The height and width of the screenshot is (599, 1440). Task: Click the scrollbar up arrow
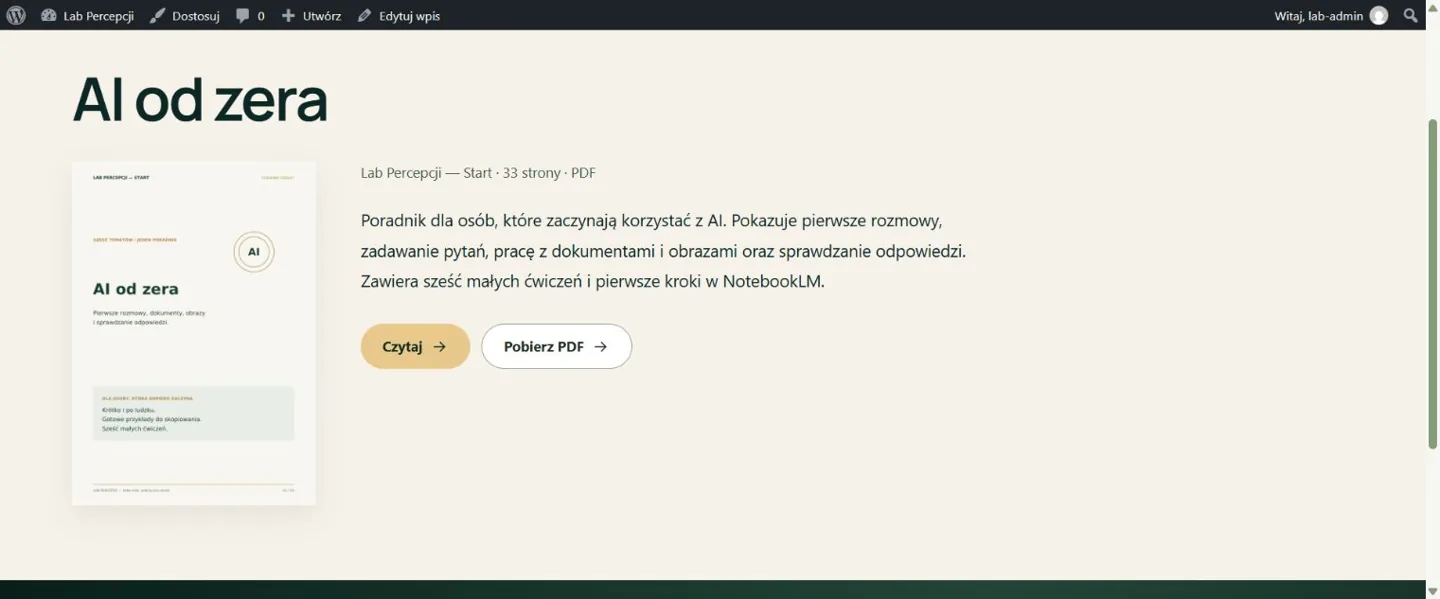(x=1433, y=9)
